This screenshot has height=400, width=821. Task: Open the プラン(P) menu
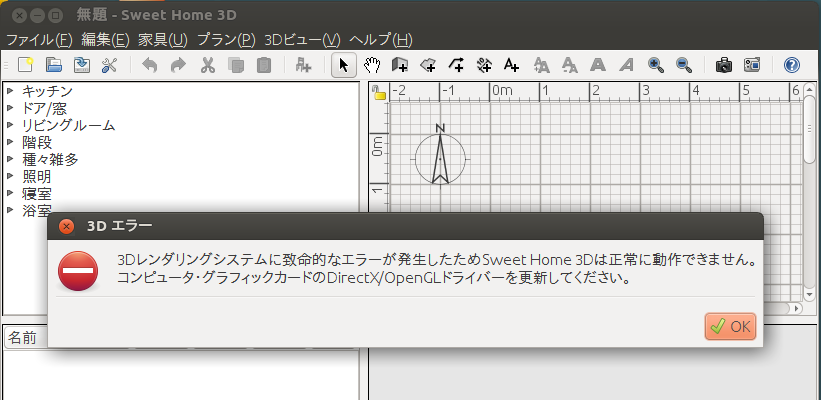[x=226, y=40]
